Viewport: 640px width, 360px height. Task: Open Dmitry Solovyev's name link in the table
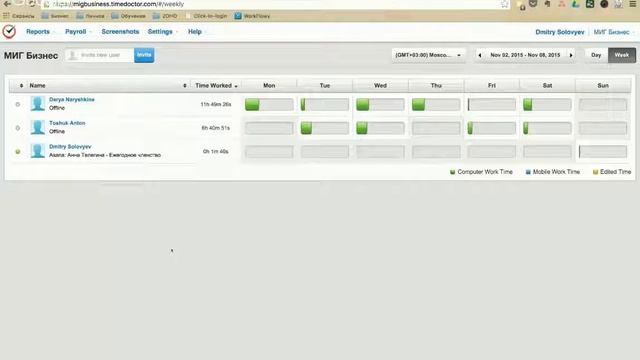point(70,147)
